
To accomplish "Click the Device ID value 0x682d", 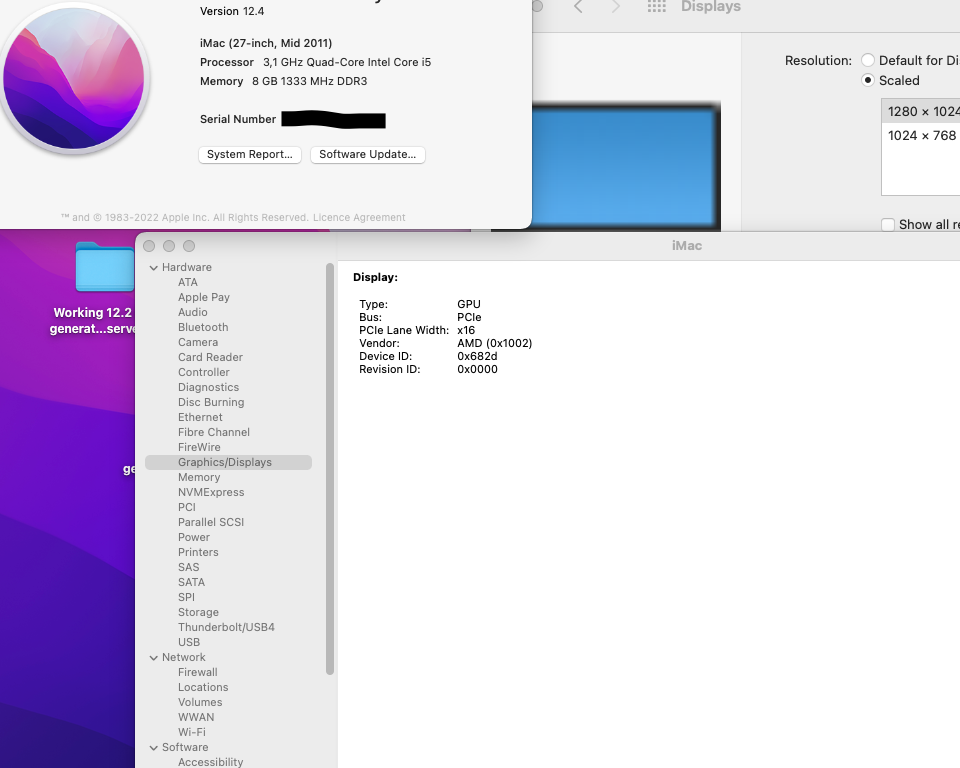I will click(x=478, y=356).
